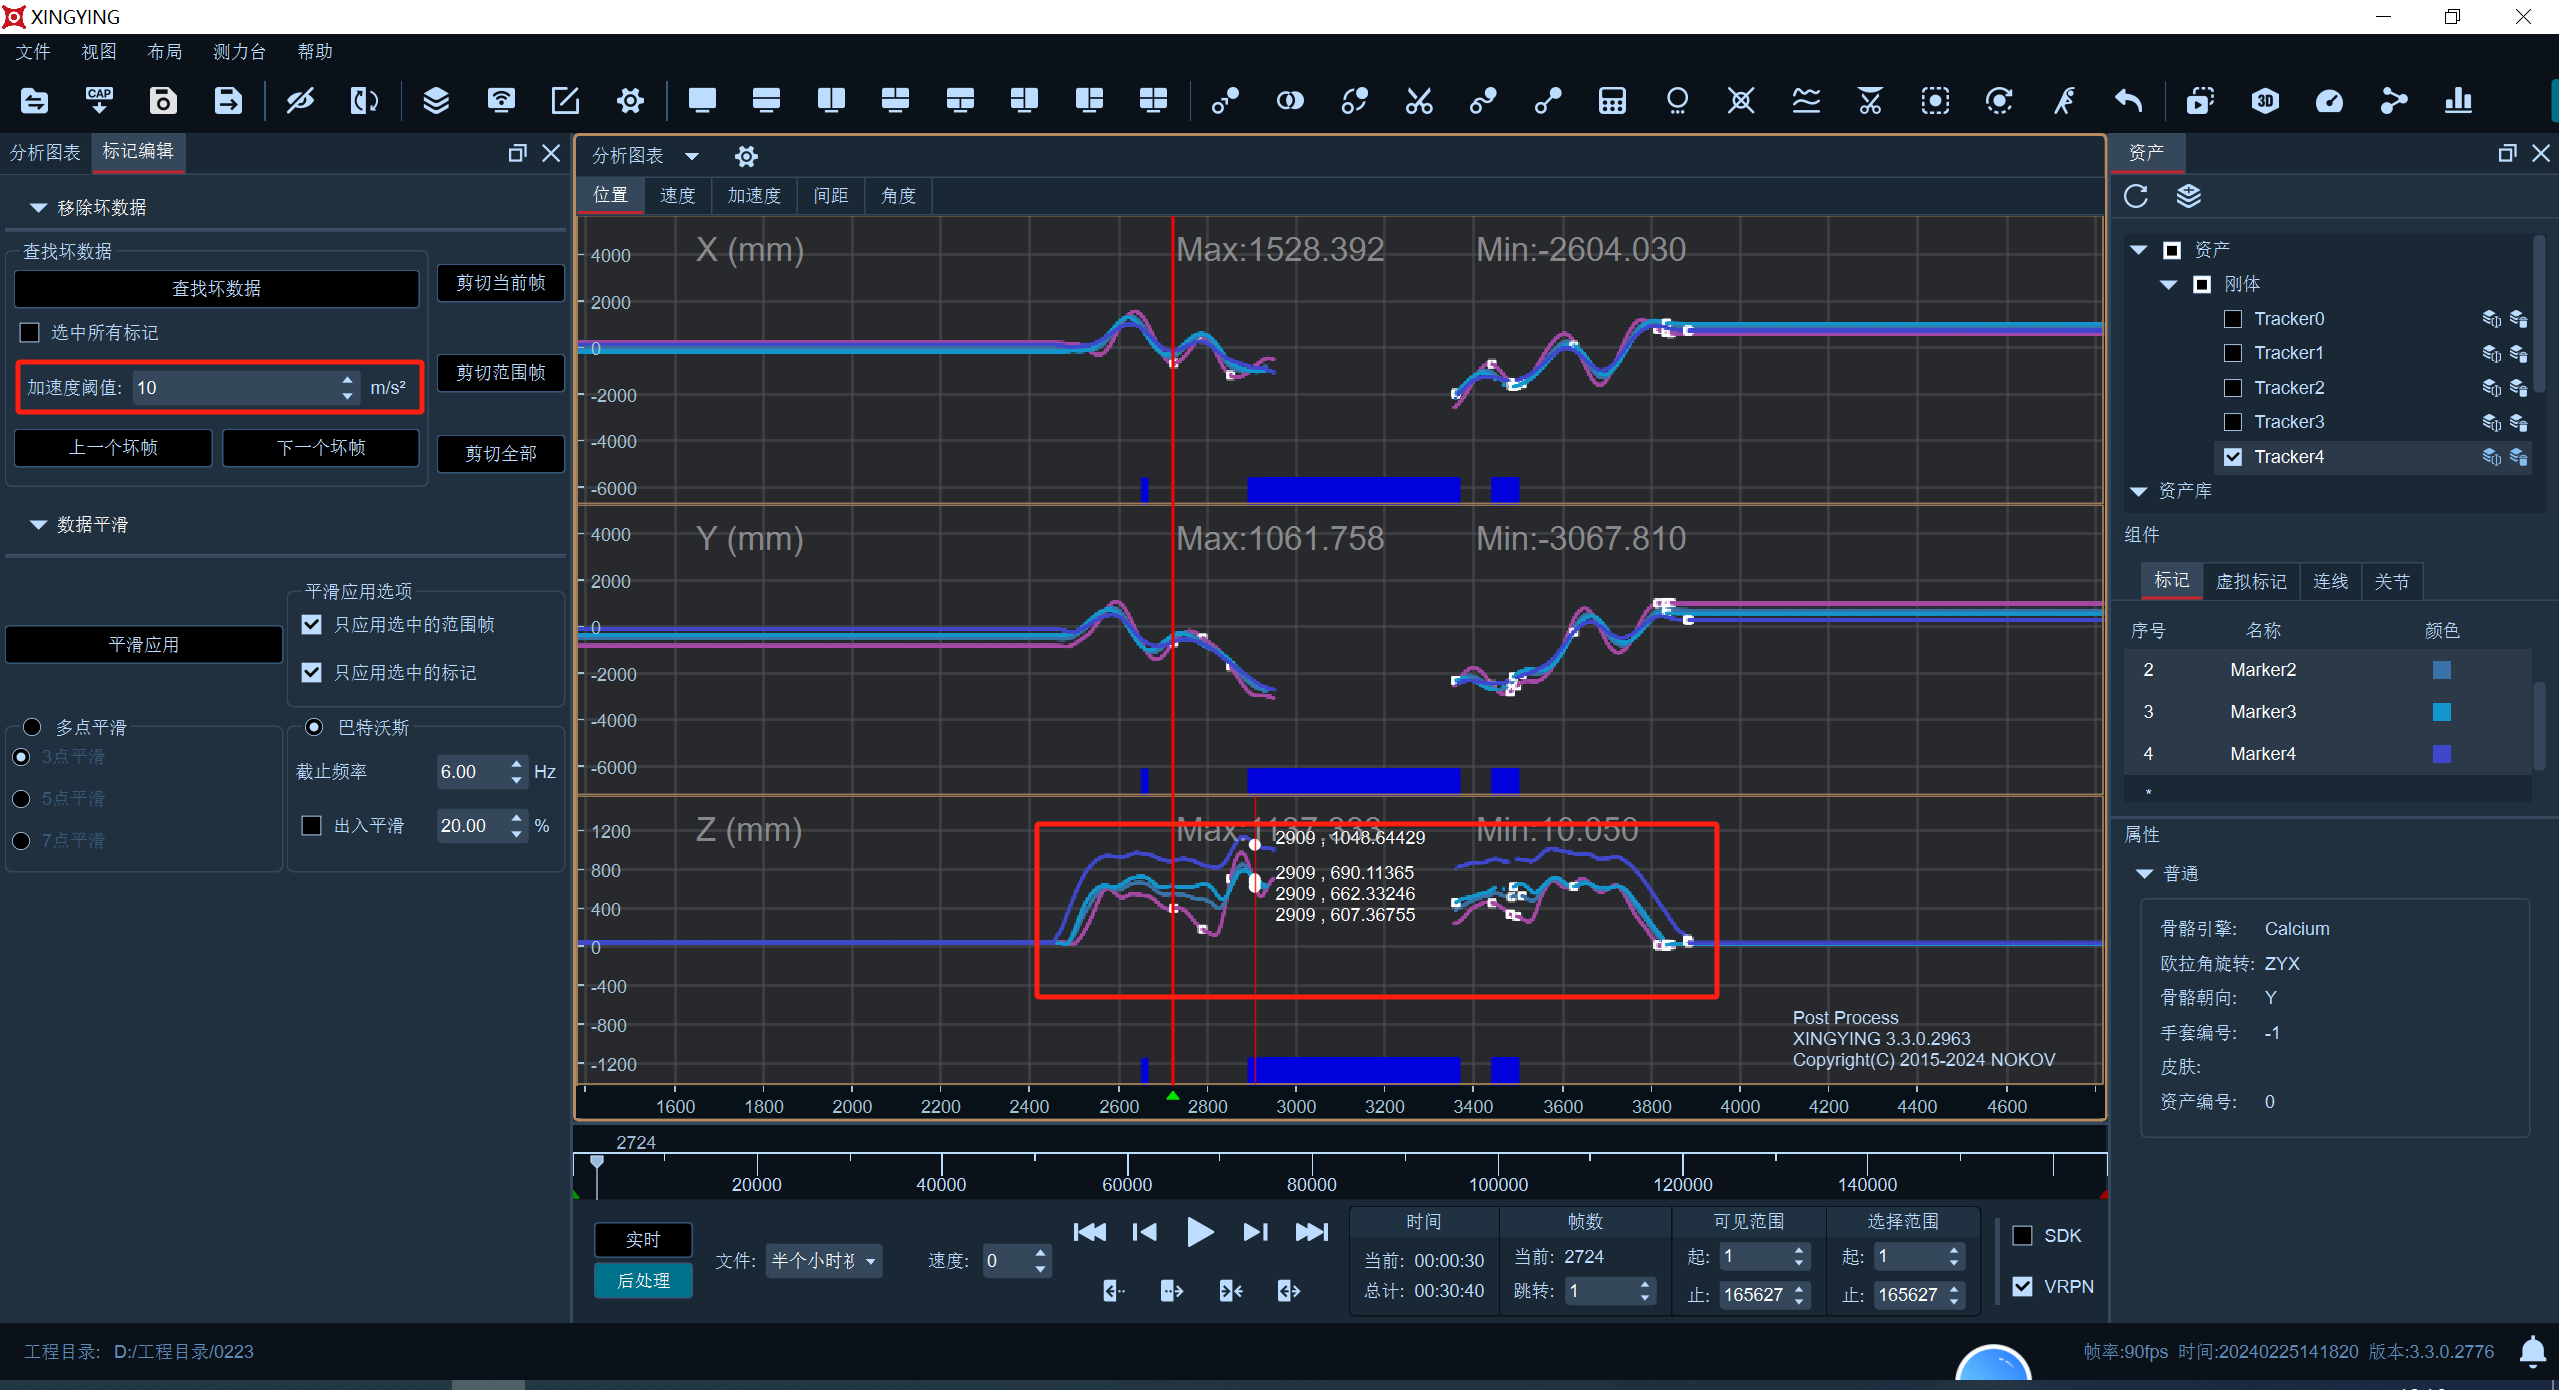Collapse the 刚体 tree node
The image size is (2559, 1390).
2168,284
